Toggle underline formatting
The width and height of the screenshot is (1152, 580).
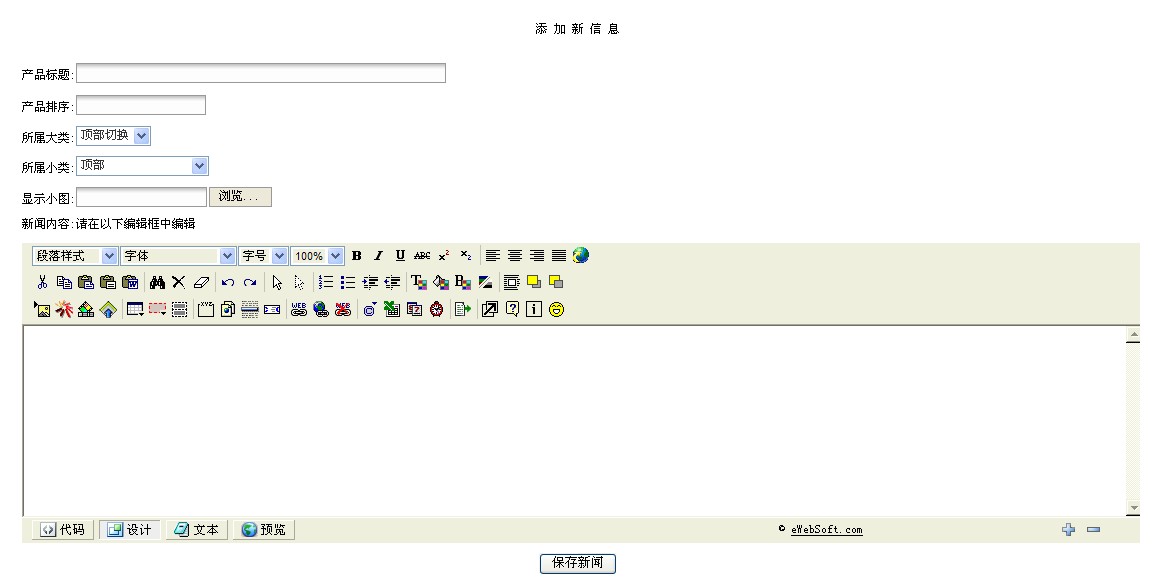click(400, 256)
